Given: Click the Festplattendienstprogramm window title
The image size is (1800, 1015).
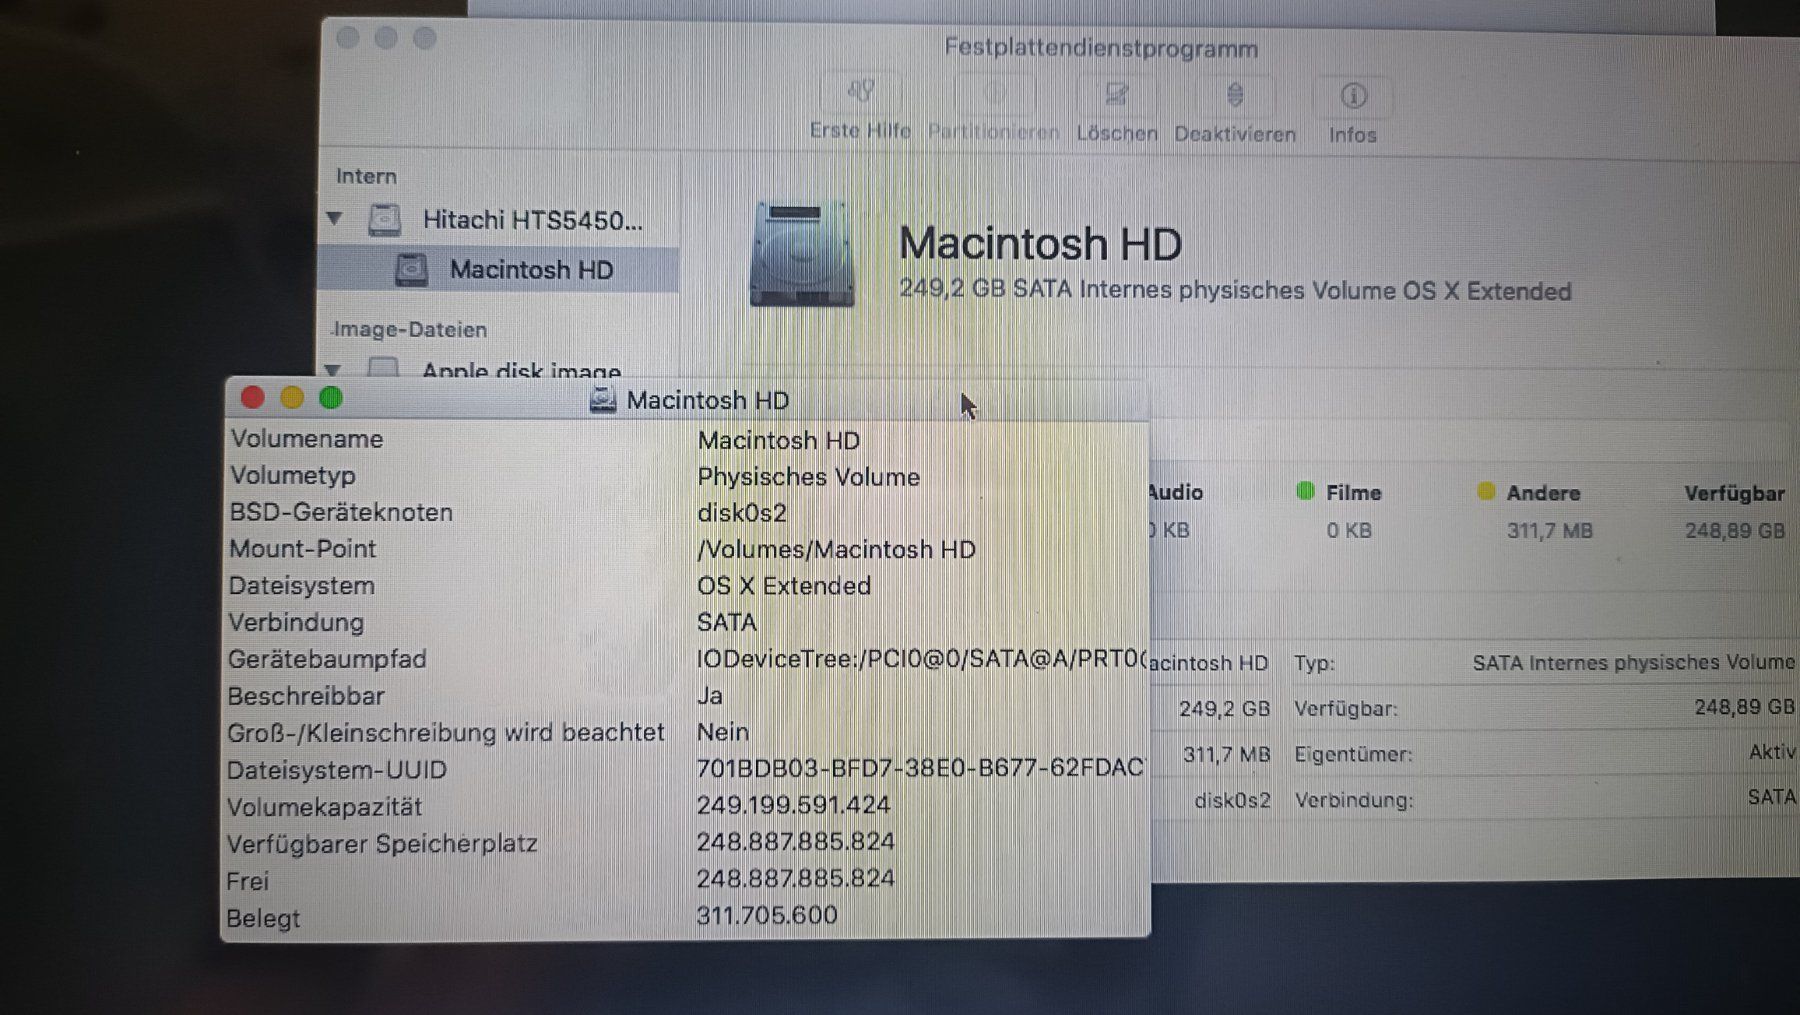Looking at the screenshot, I should click(x=1101, y=48).
